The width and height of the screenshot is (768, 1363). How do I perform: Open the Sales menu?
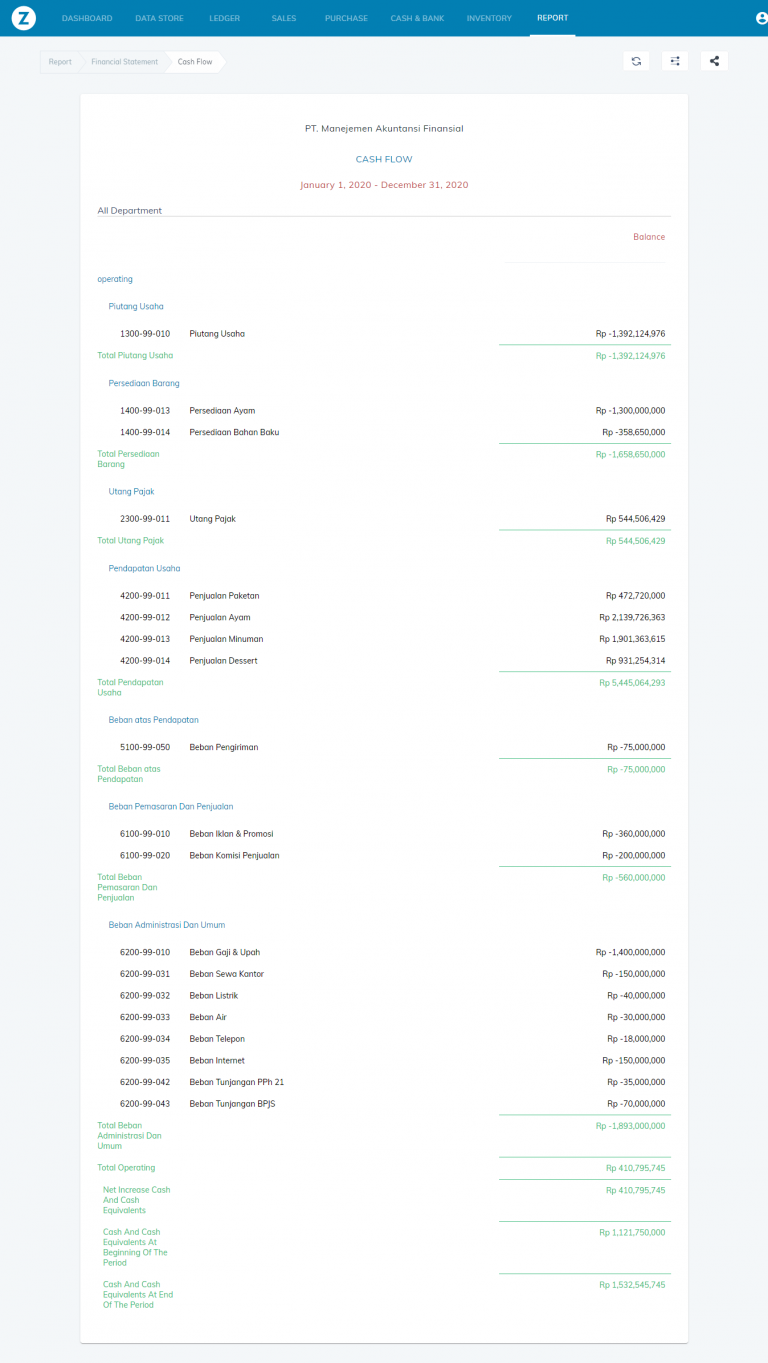coord(284,18)
